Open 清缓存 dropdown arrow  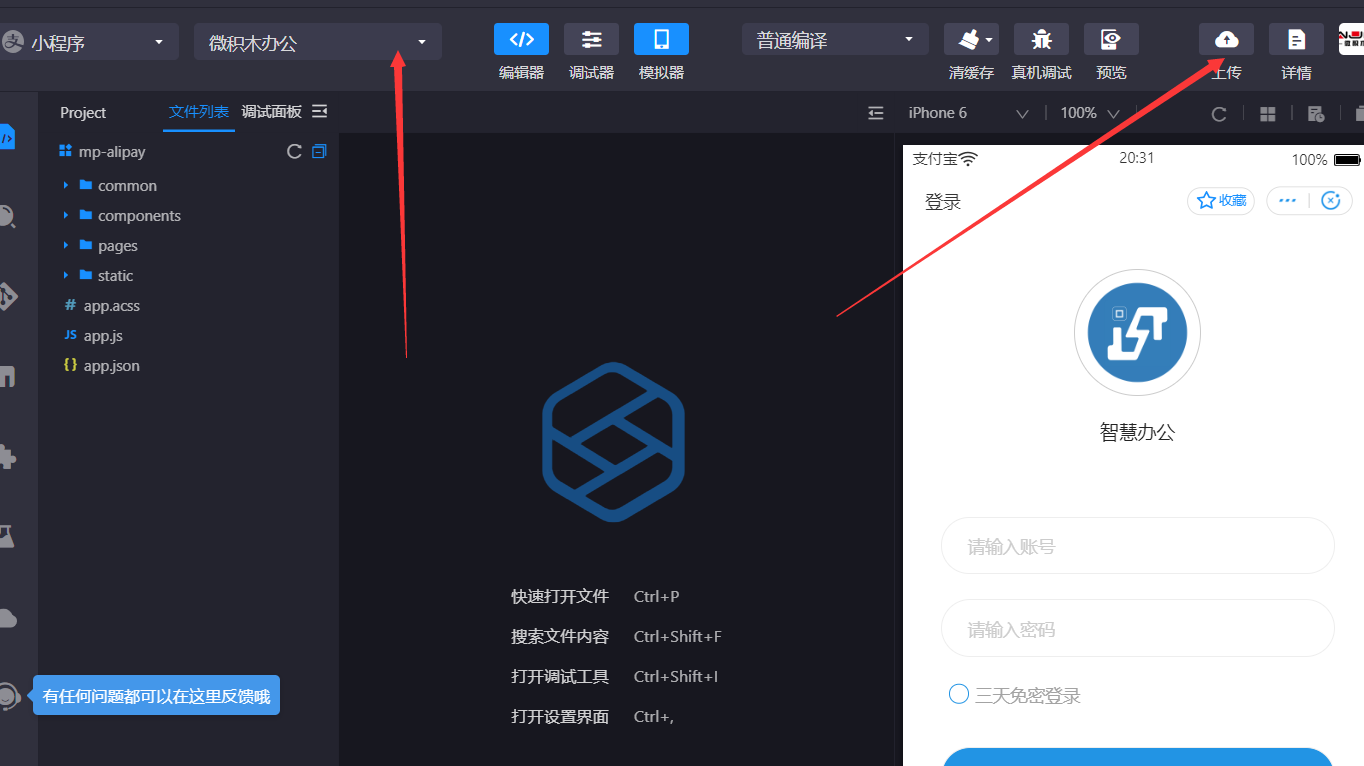[x=989, y=40]
